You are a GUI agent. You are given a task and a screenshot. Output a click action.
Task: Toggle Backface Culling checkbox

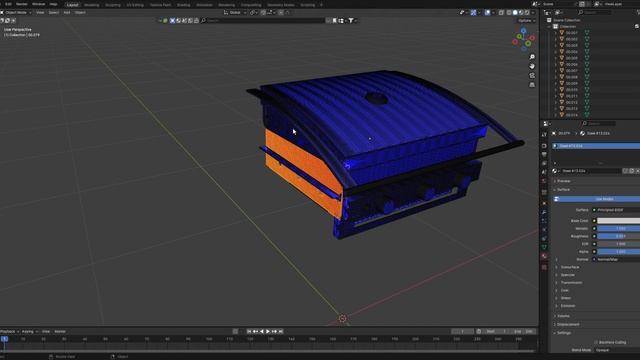click(596, 342)
